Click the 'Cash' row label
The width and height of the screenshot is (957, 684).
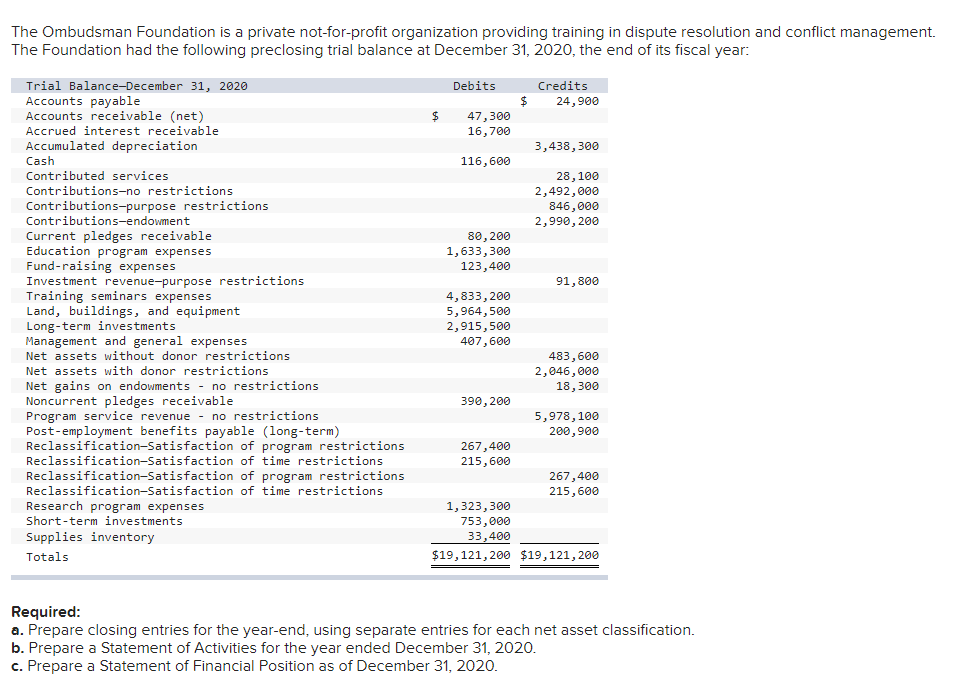coord(40,161)
